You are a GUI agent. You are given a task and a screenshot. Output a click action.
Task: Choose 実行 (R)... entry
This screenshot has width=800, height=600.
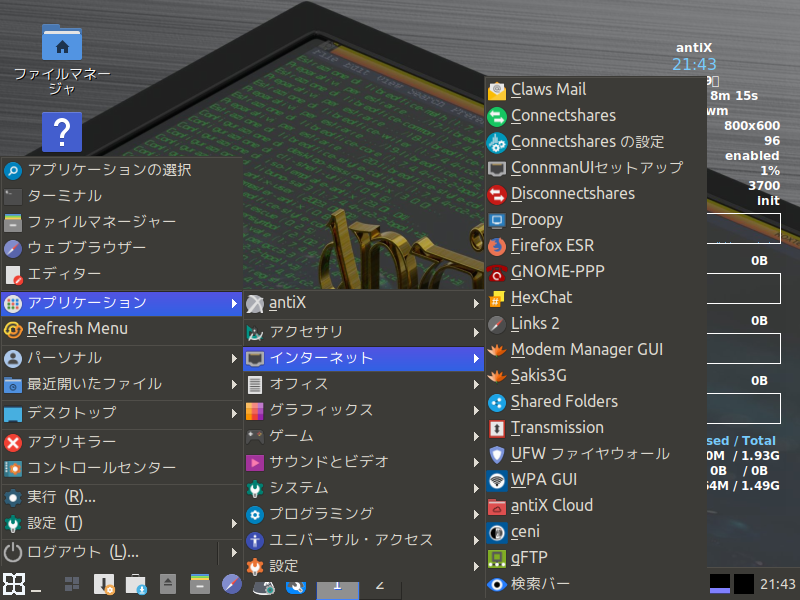(121, 497)
